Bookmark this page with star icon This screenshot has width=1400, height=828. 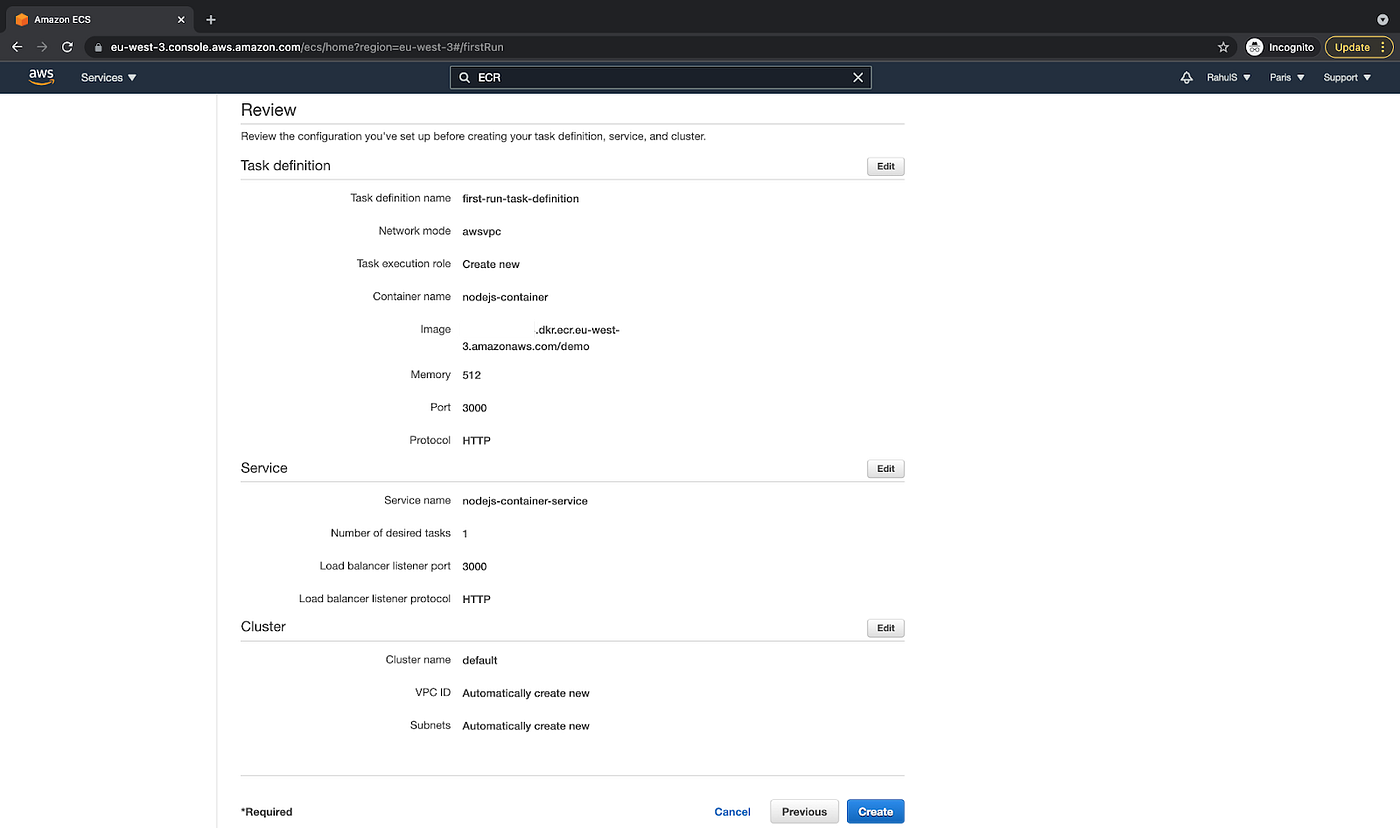coord(1223,47)
